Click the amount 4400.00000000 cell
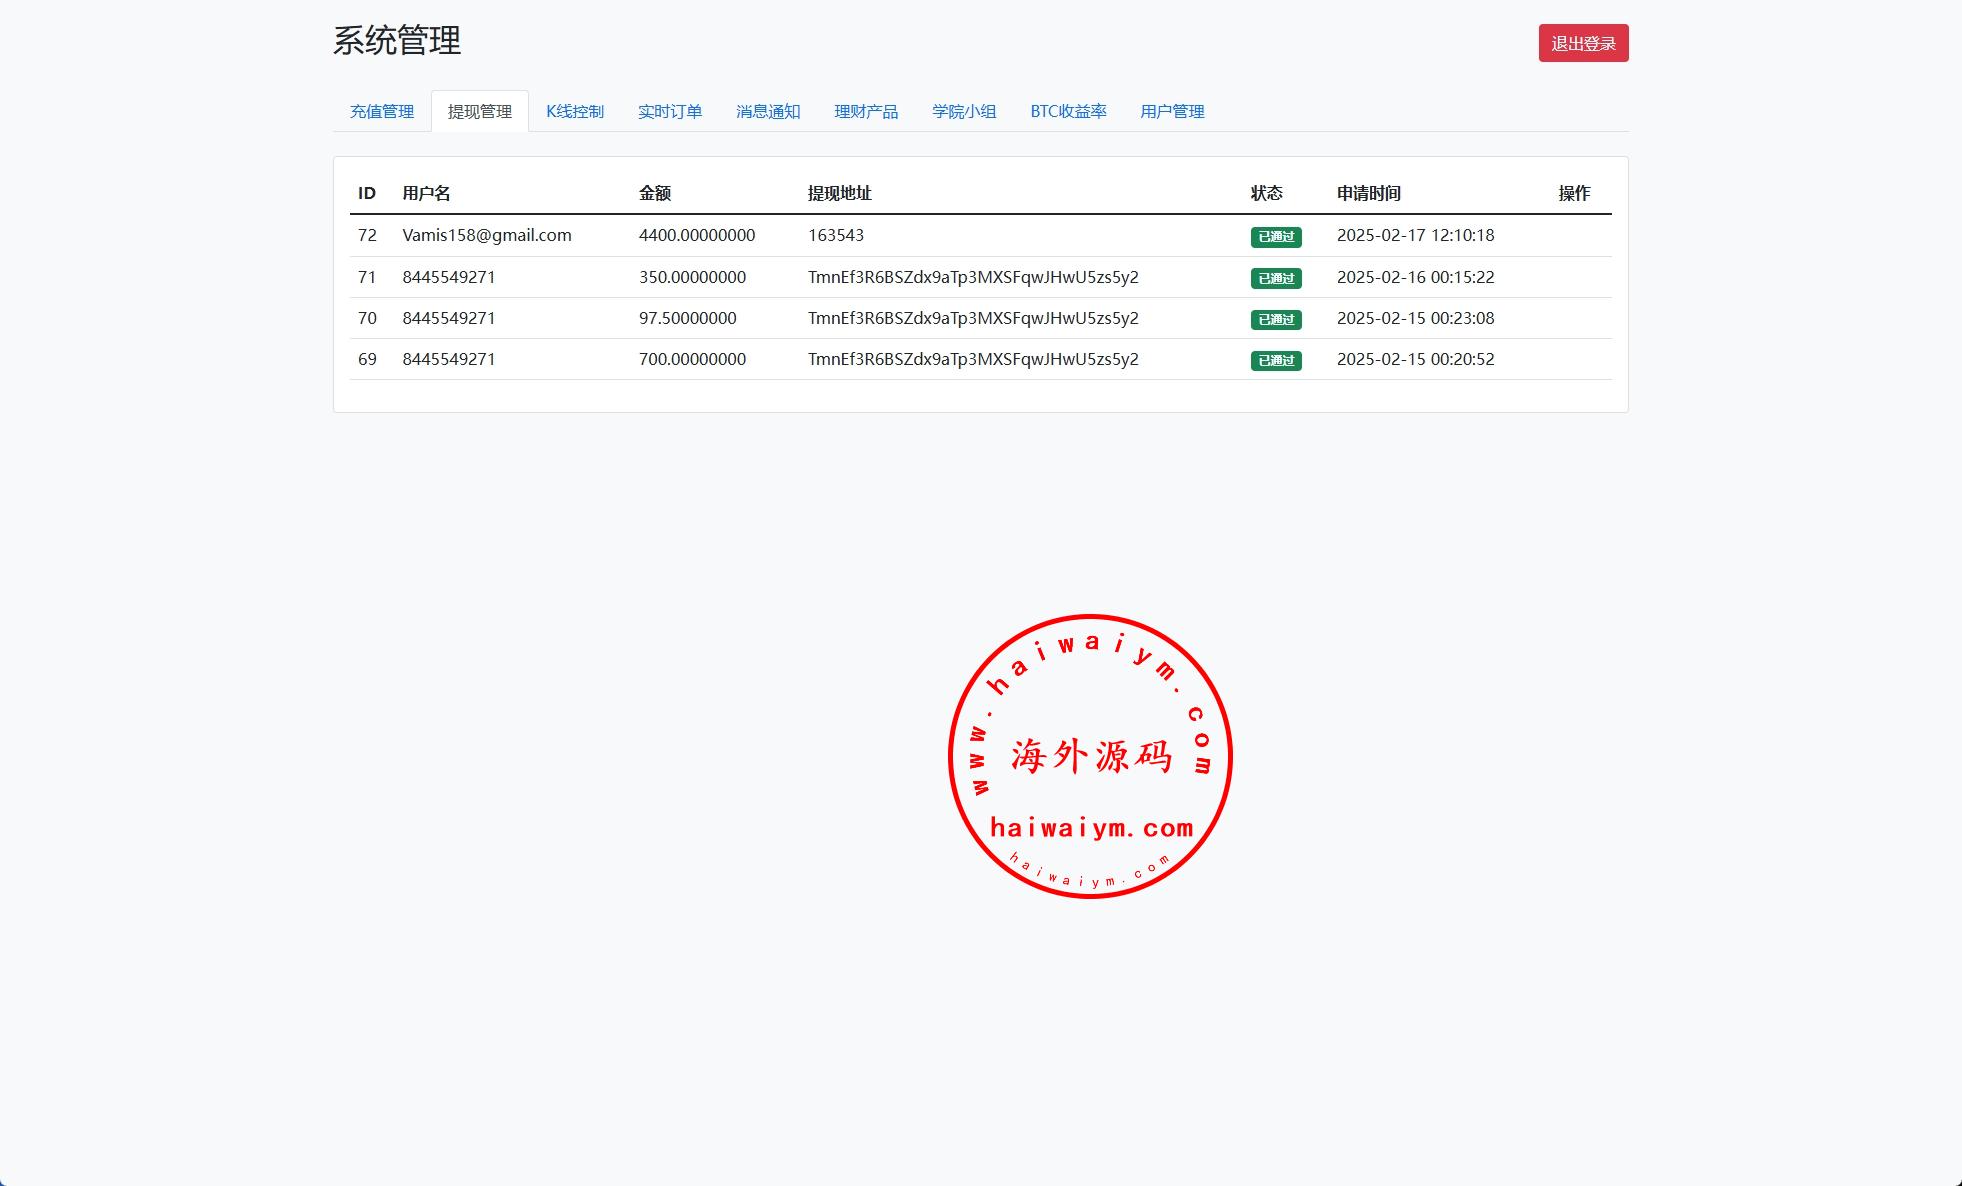The height and width of the screenshot is (1186, 1962). pyautogui.click(x=696, y=235)
